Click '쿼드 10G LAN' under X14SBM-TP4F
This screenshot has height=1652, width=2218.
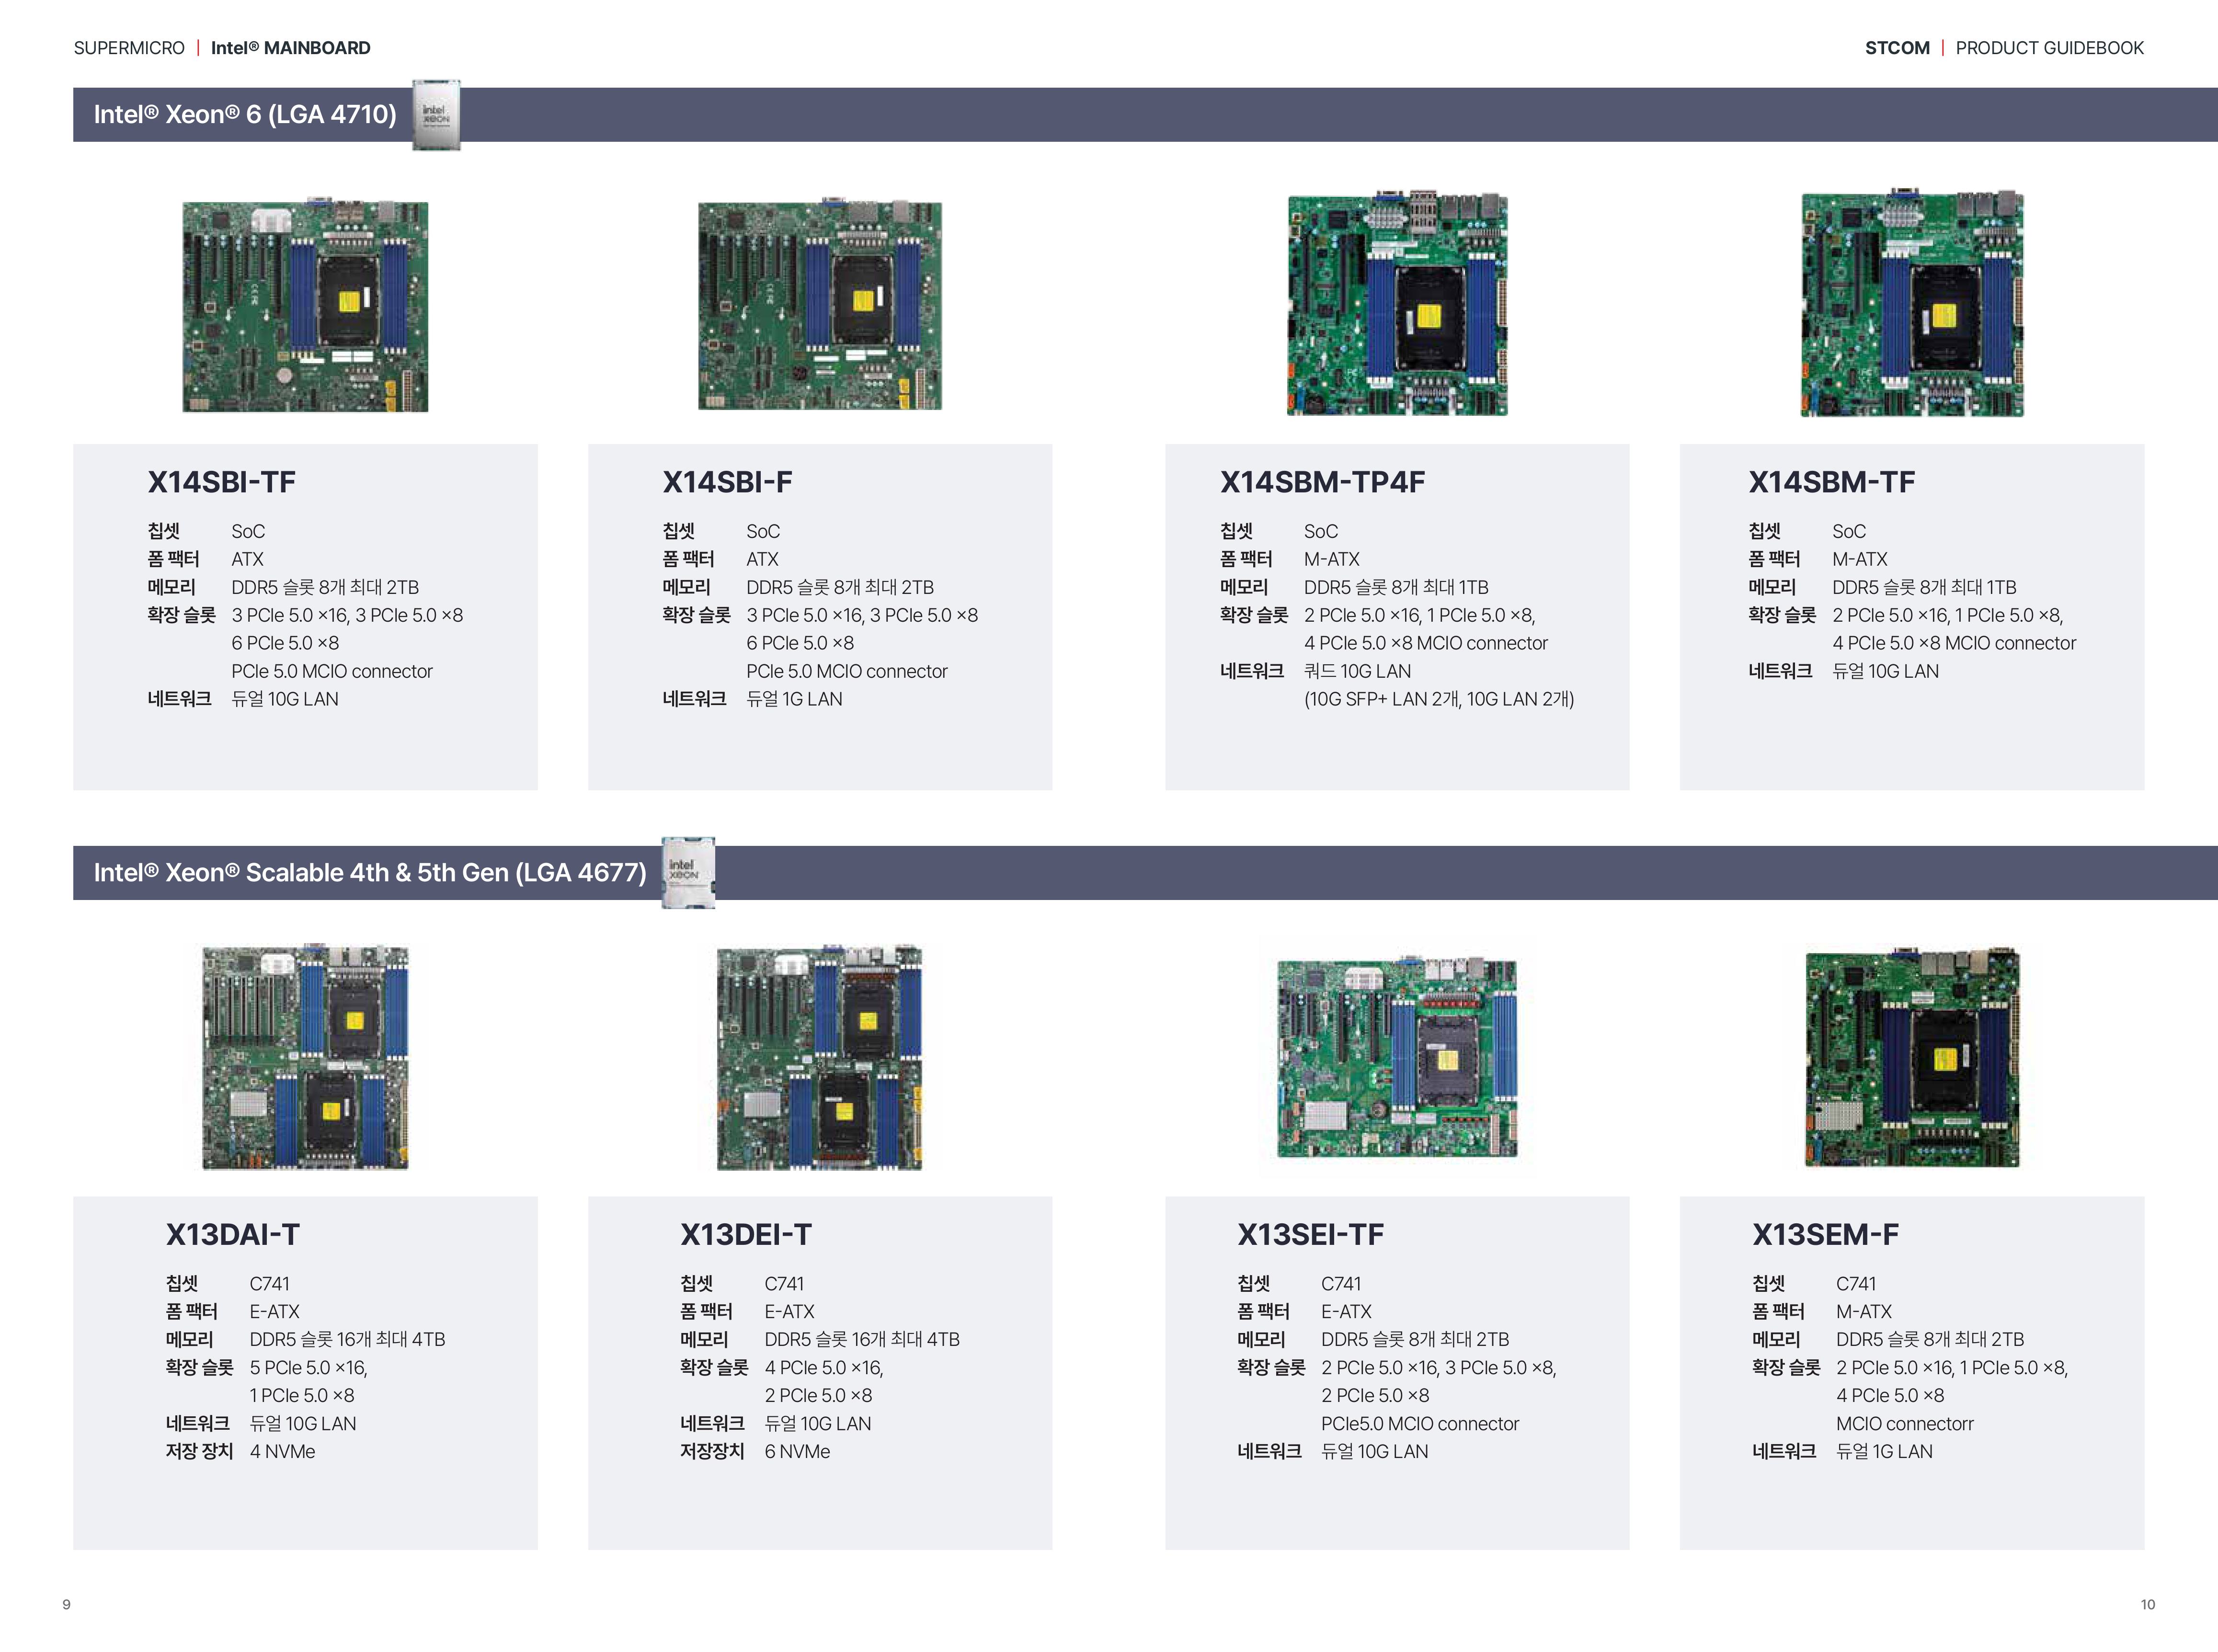tap(1357, 671)
